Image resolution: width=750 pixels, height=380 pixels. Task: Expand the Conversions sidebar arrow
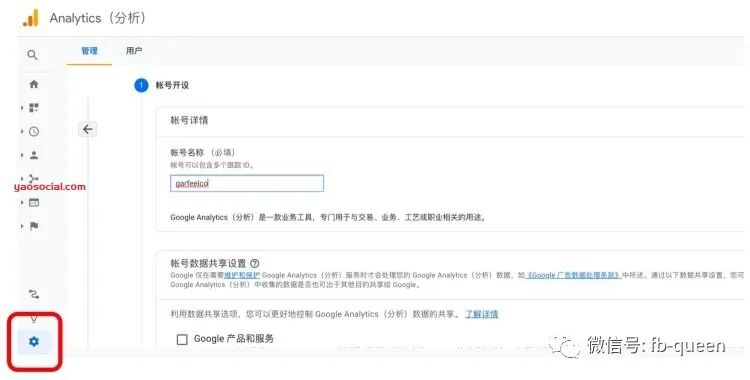click(x=22, y=226)
